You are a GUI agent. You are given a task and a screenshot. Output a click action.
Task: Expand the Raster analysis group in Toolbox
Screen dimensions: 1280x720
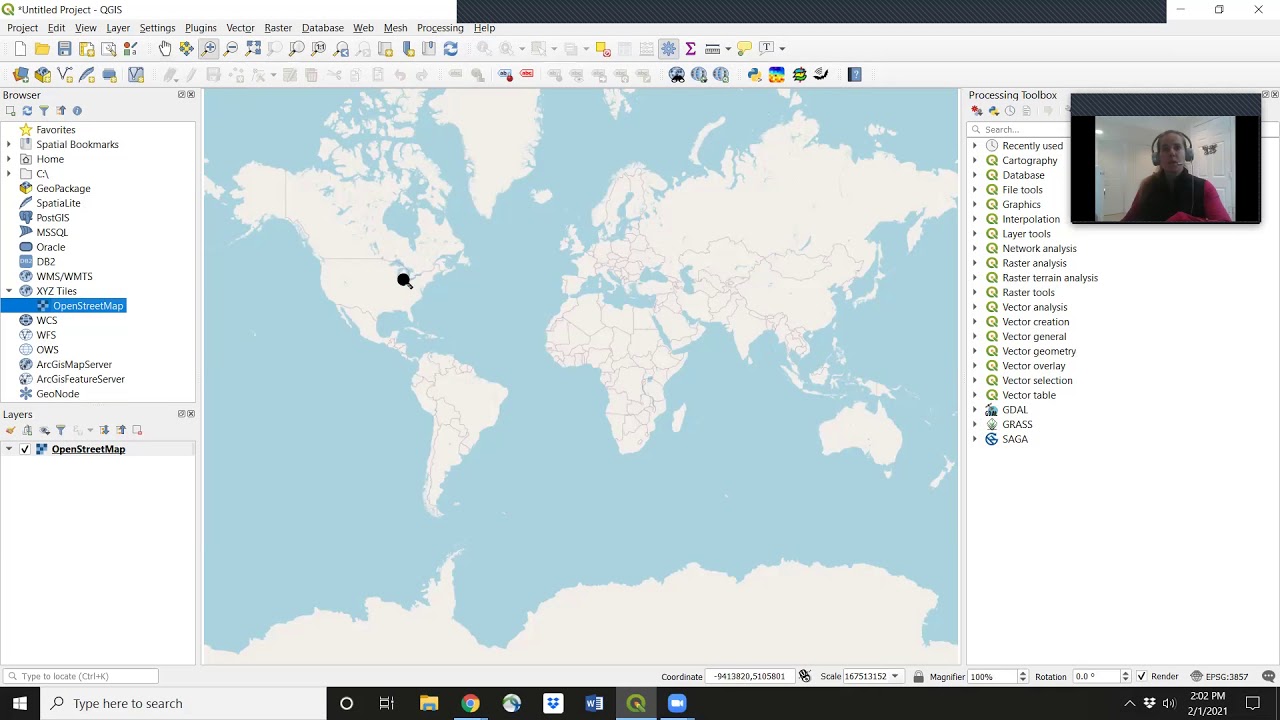[x=975, y=263]
